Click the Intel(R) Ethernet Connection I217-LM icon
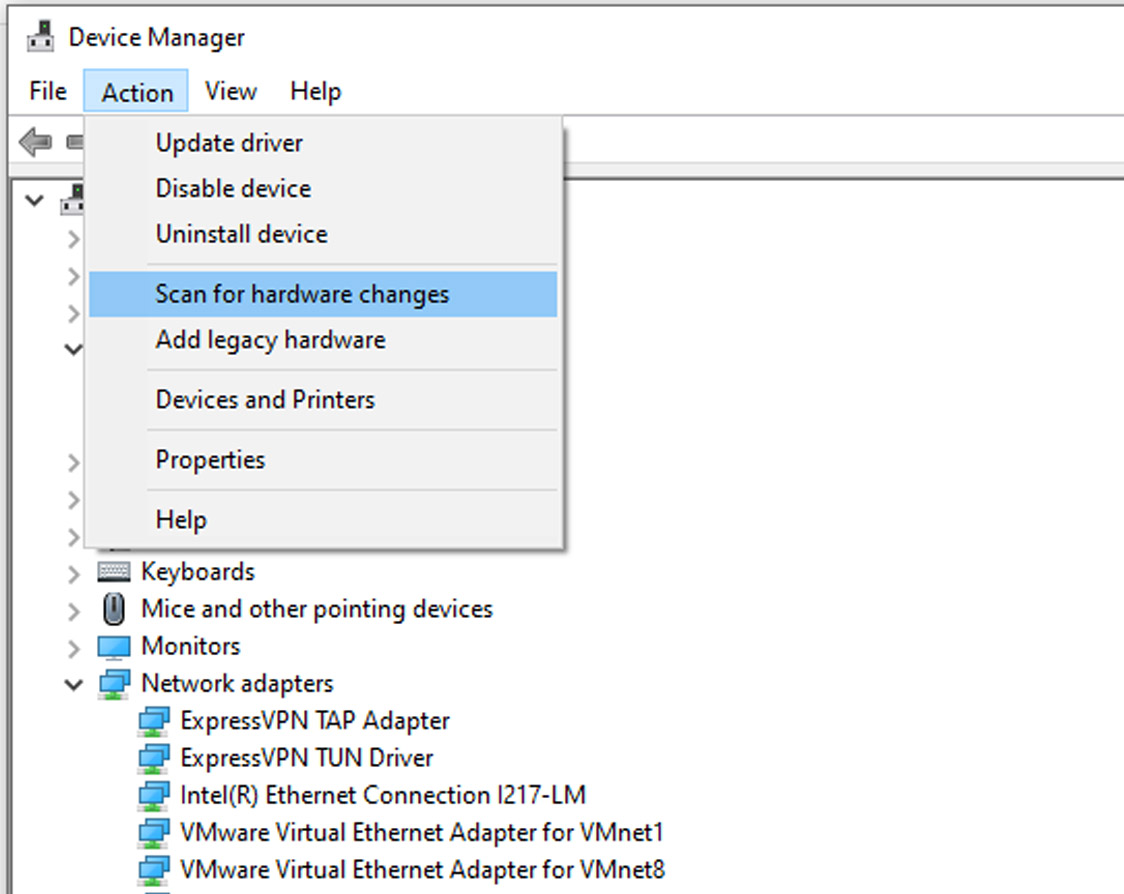1124x894 pixels. pyautogui.click(x=154, y=796)
